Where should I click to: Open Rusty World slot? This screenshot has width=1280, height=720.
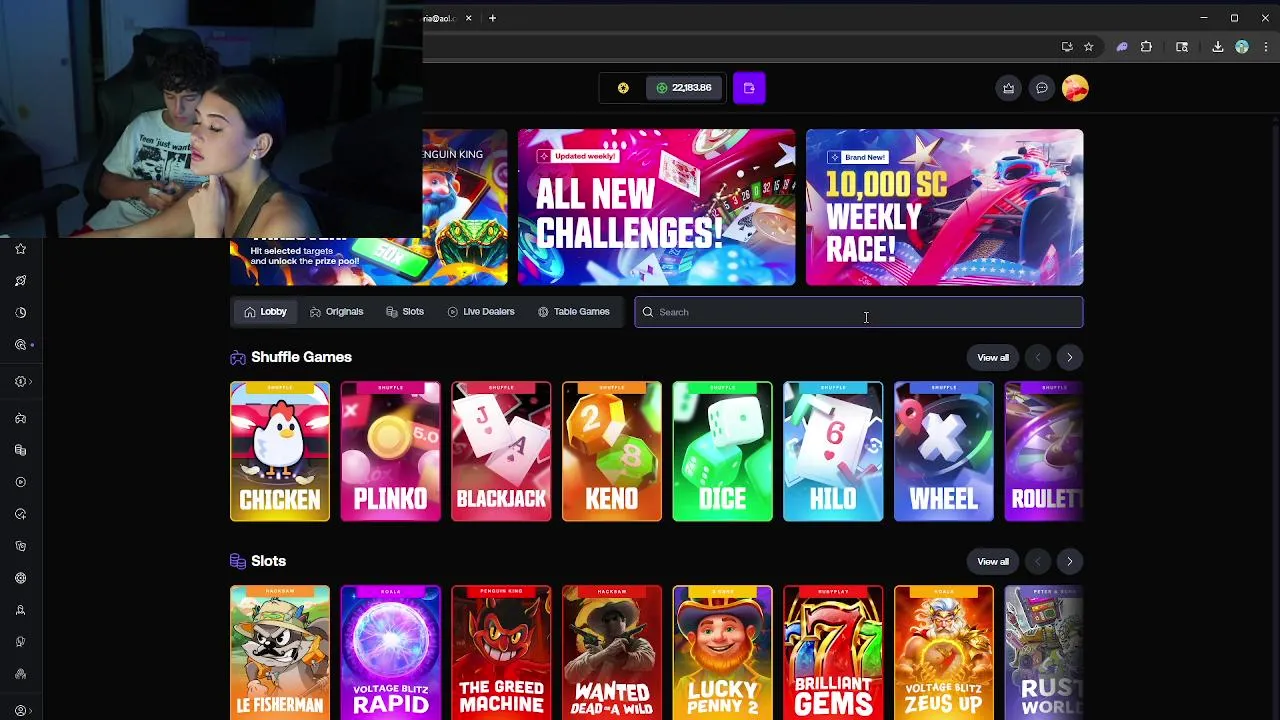click(x=1044, y=653)
